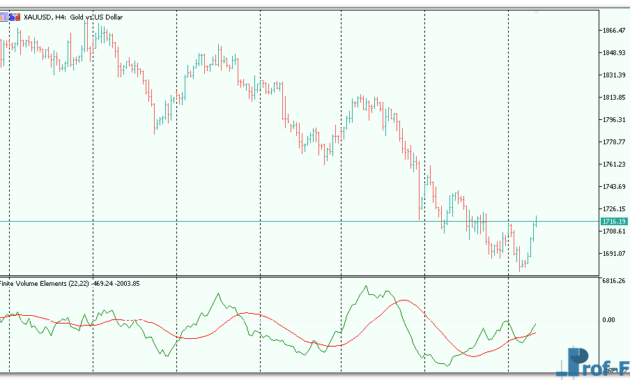Click the current price tag 1716.19
The width and height of the screenshot is (630, 380).
[614, 221]
